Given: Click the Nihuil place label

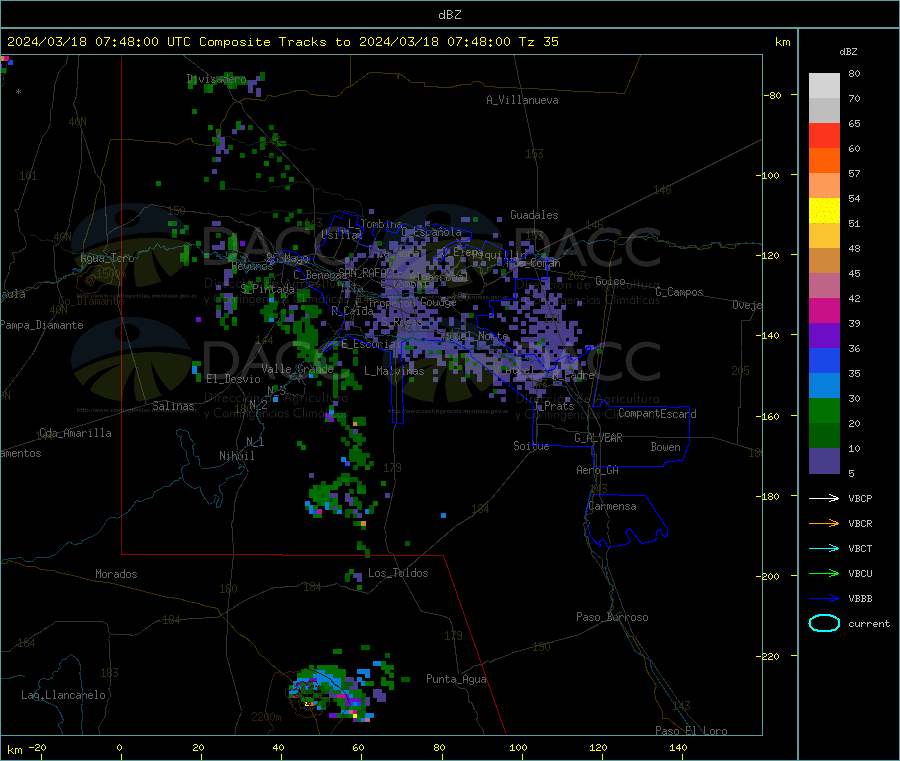Looking at the screenshot, I should coord(236,456).
